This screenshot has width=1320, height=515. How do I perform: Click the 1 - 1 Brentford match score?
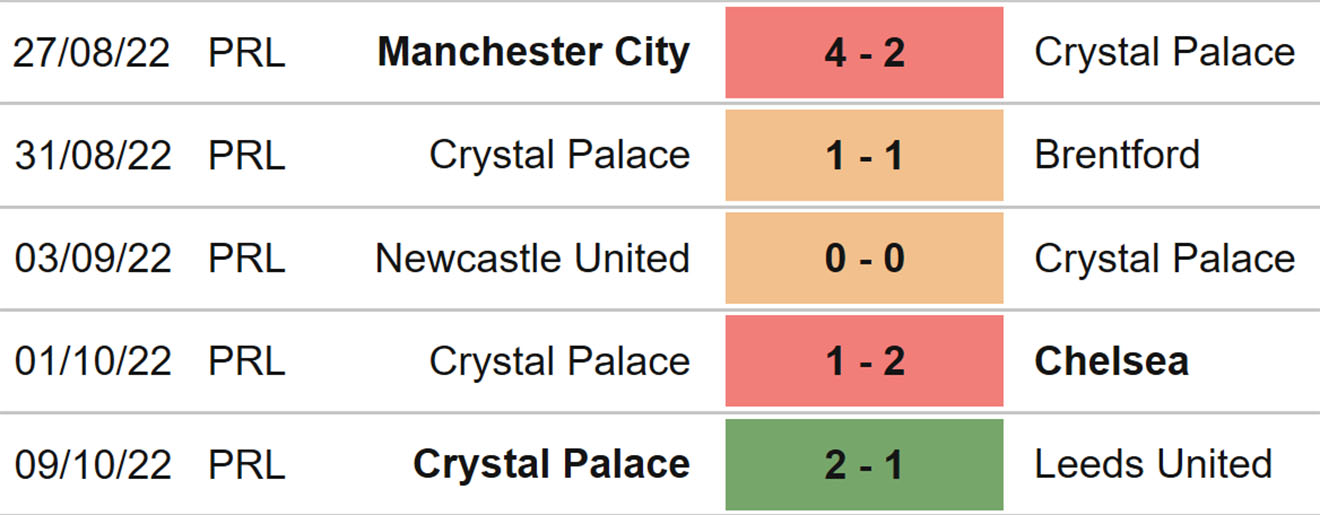(864, 156)
